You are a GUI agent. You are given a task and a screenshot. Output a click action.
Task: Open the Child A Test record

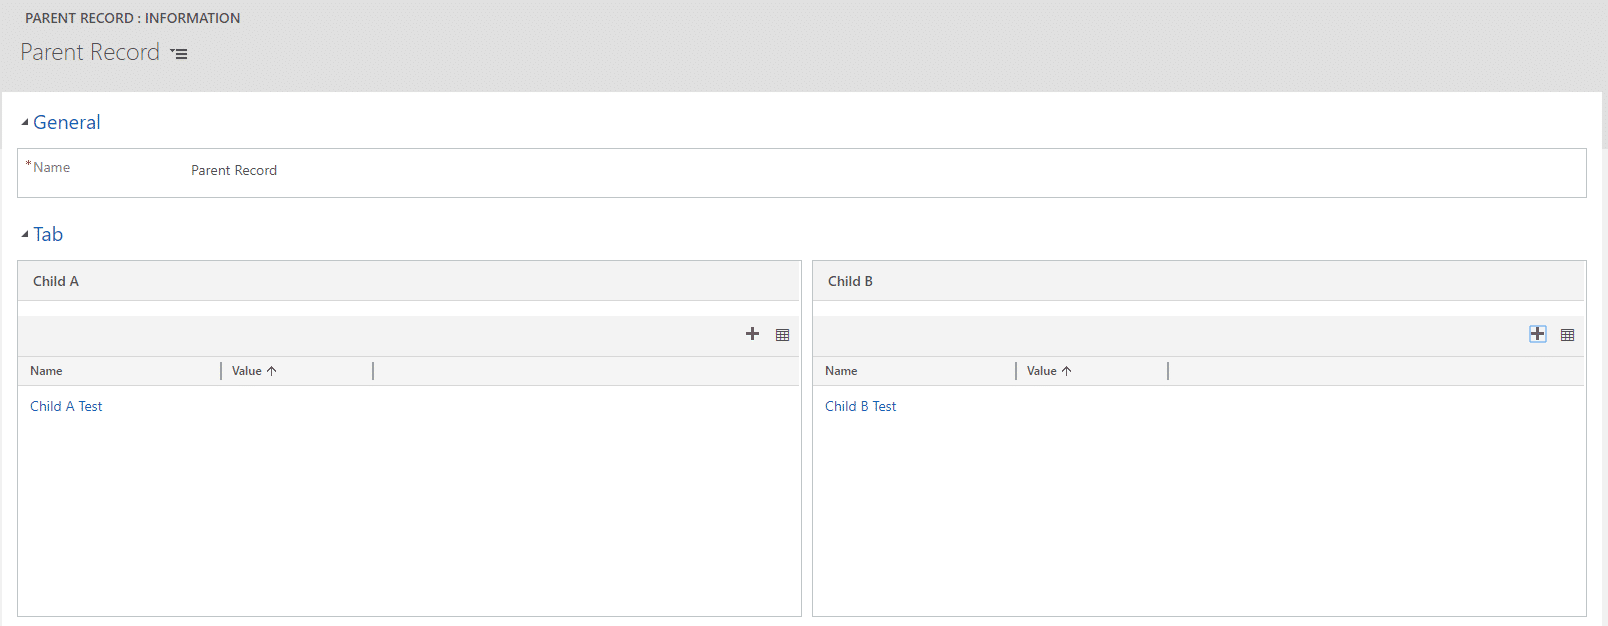pyautogui.click(x=66, y=406)
